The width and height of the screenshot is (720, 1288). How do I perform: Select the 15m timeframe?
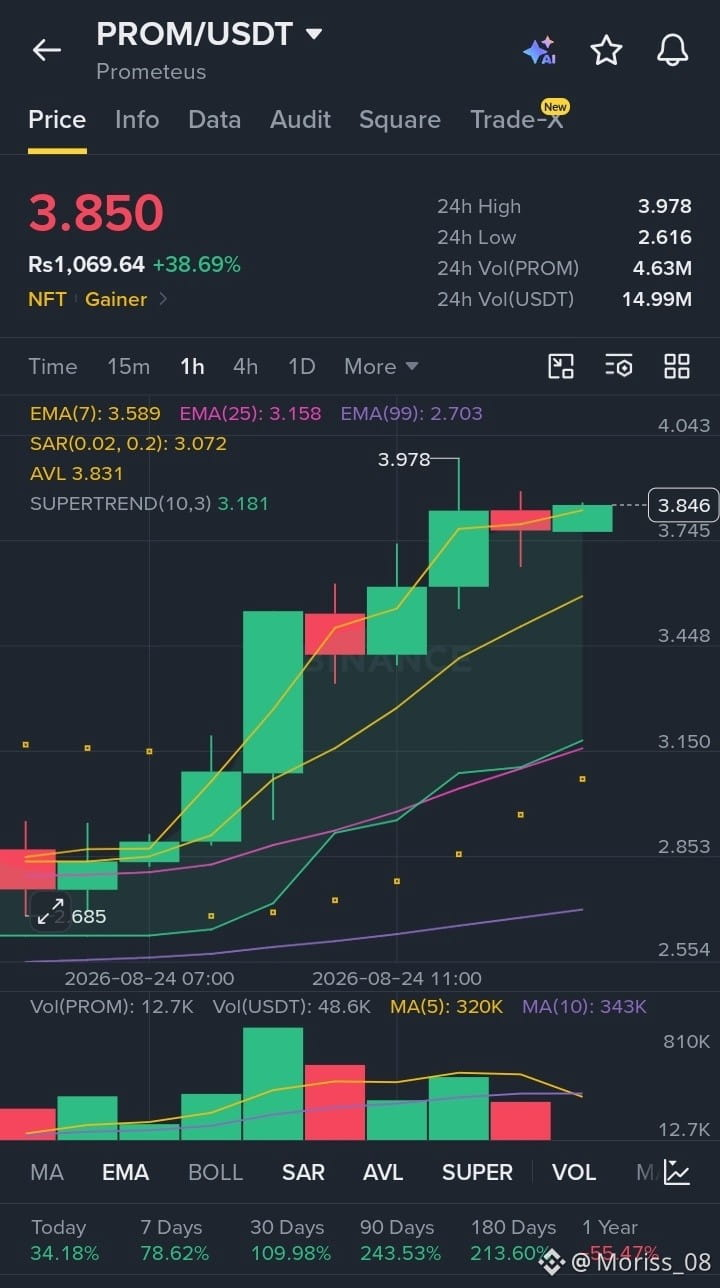(129, 366)
